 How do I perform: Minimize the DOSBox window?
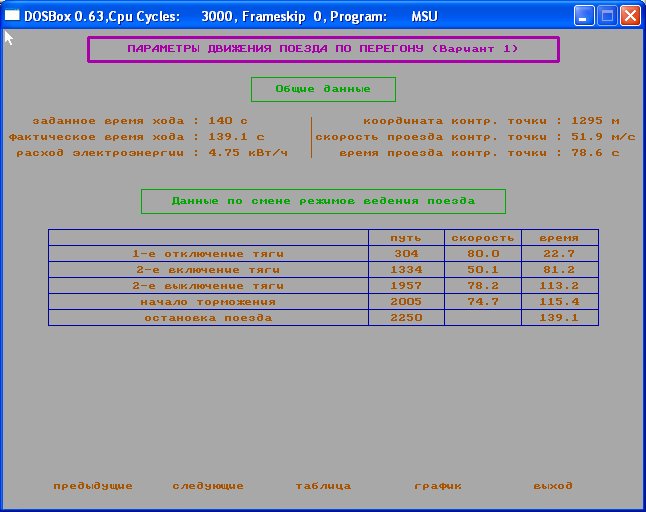pos(584,16)
